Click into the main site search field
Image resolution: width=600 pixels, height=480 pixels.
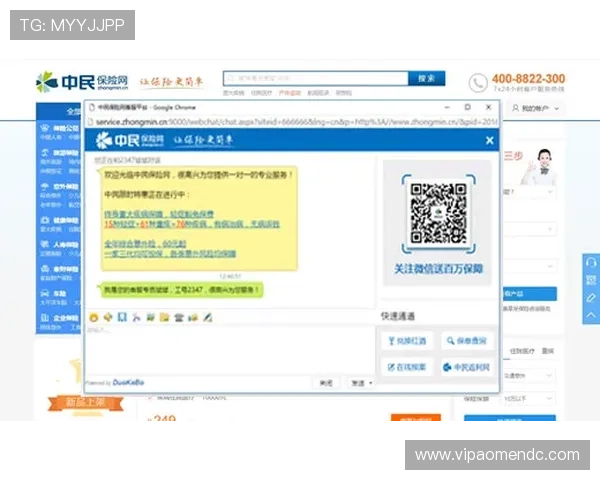tap(316, 78)
